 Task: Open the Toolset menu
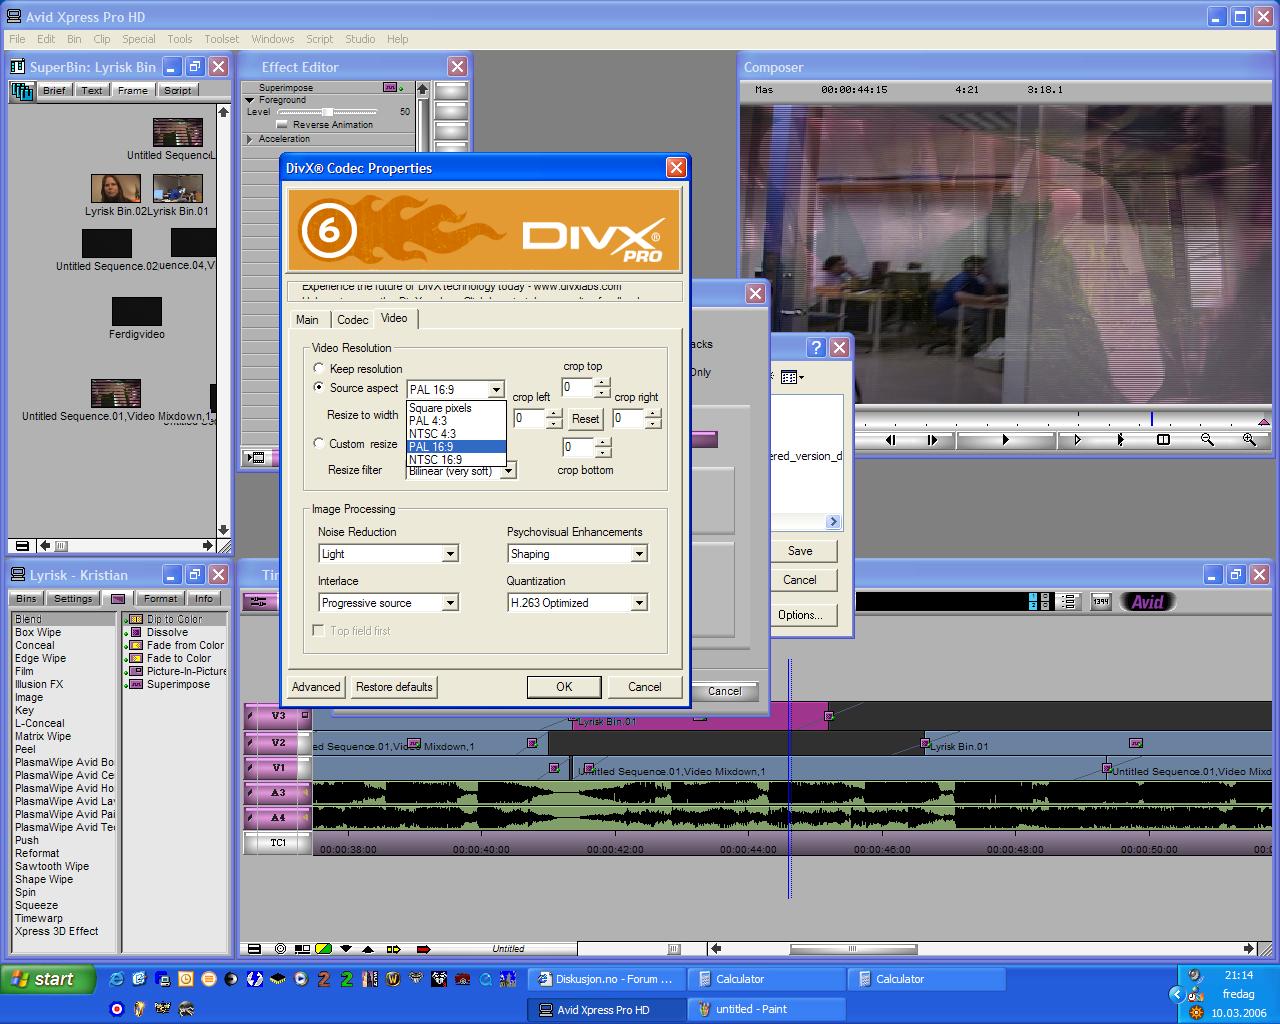click(x=222, y=39)
